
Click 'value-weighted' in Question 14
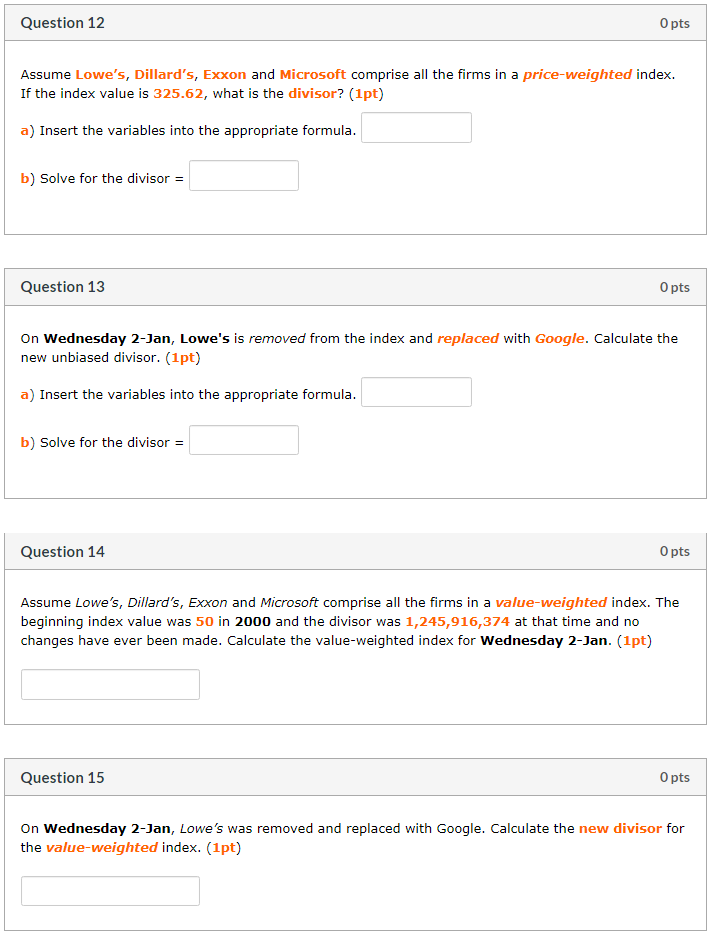[x=551, y=602]
